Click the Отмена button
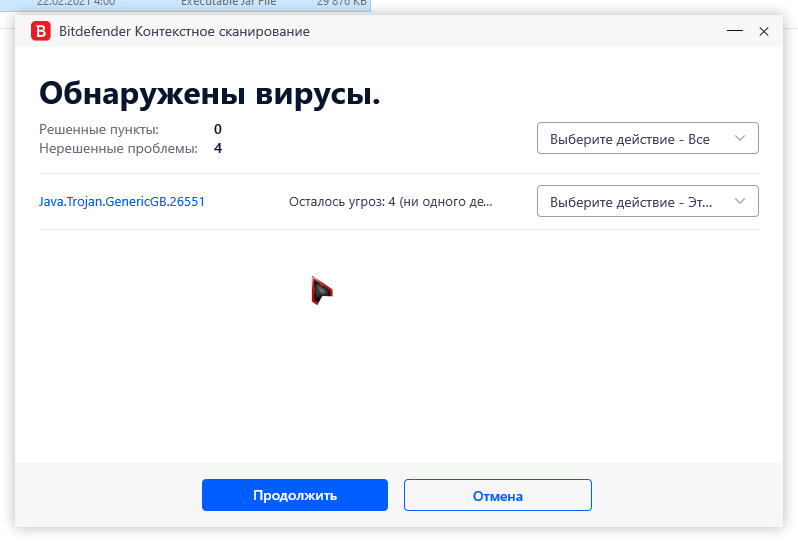Image resolution: width=798 pixels, height=542 pixels. [x=498, y=495]
